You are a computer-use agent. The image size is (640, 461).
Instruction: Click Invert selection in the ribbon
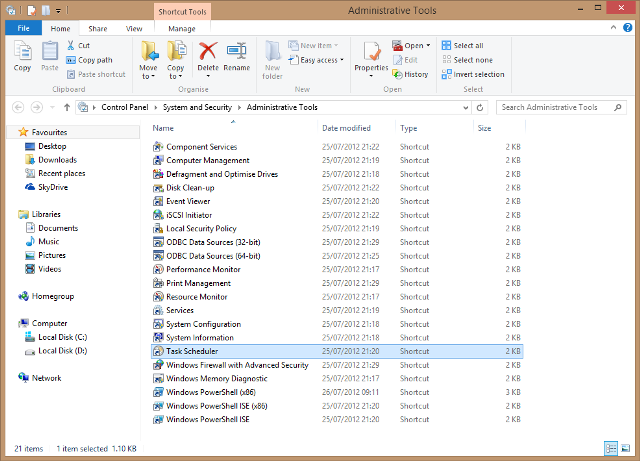(x=473, y=74)
